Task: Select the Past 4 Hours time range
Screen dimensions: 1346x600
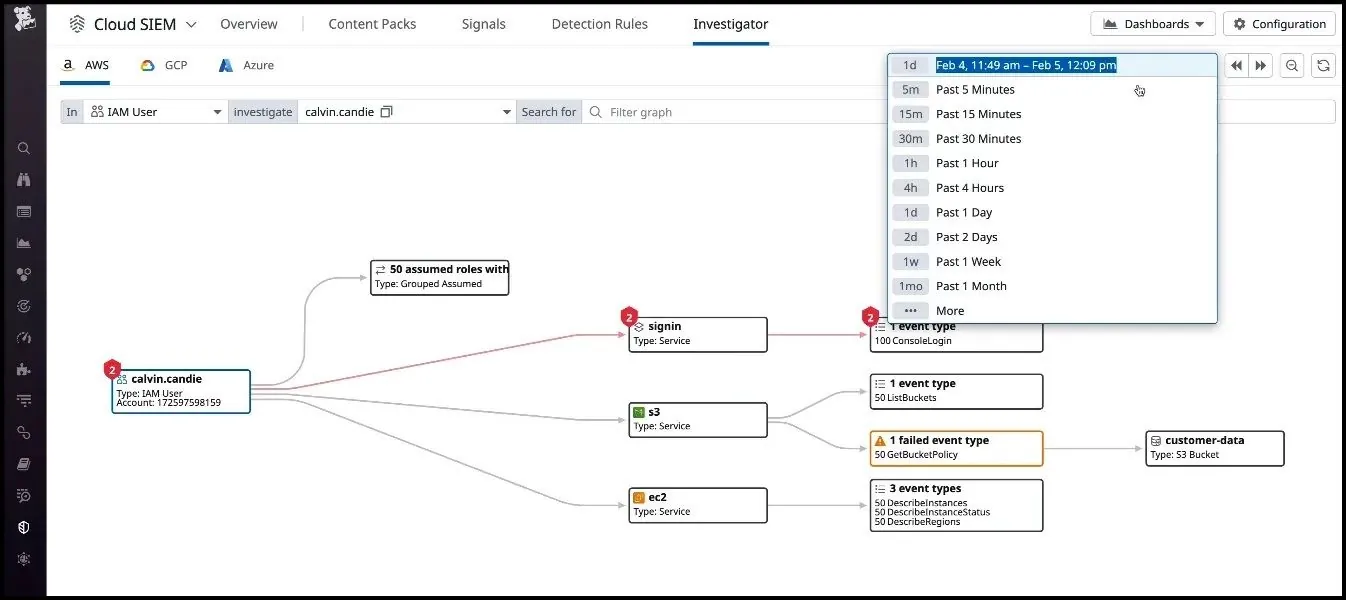Action: [1052, 188]
